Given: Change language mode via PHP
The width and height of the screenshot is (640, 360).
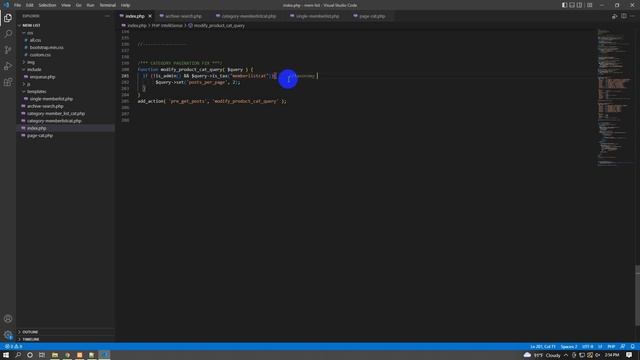Looking at the screenshot, I should click(611, 347).
